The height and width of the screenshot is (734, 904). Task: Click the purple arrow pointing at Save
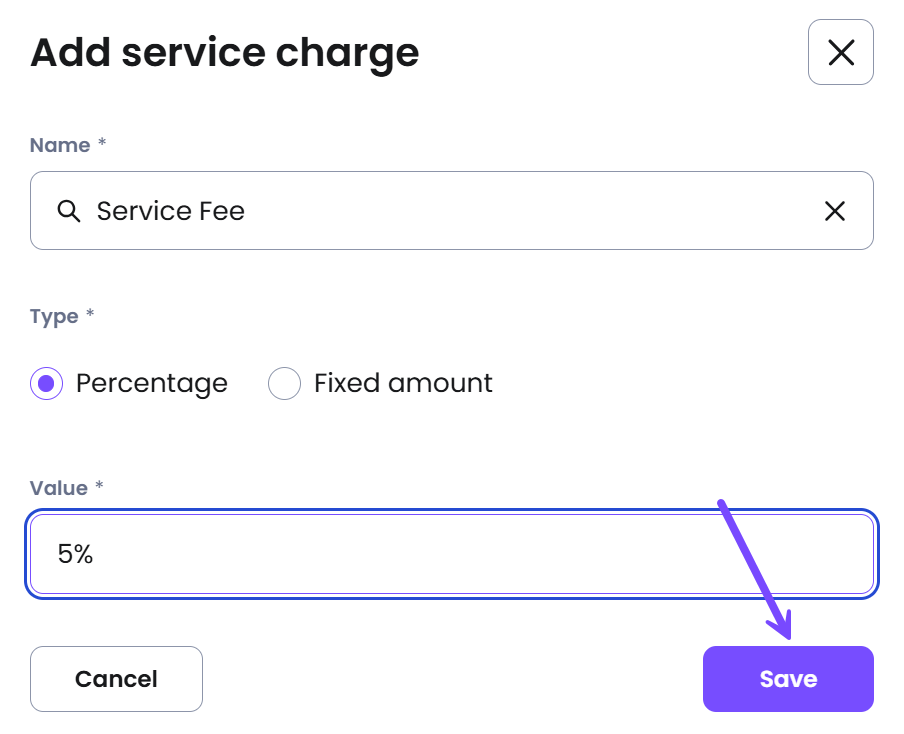click(756, 570)
